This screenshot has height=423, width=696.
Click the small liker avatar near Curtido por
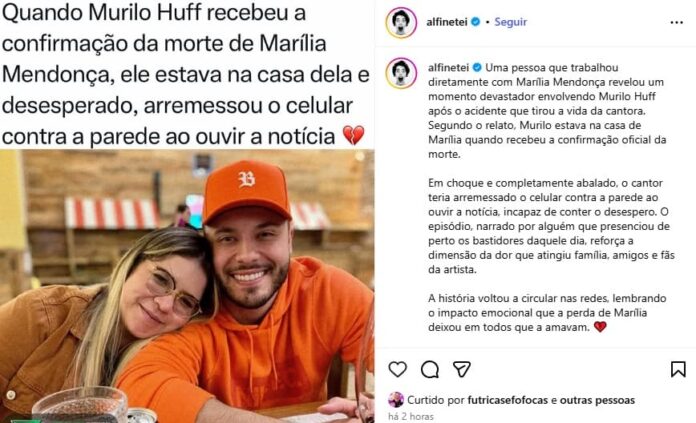396,399
